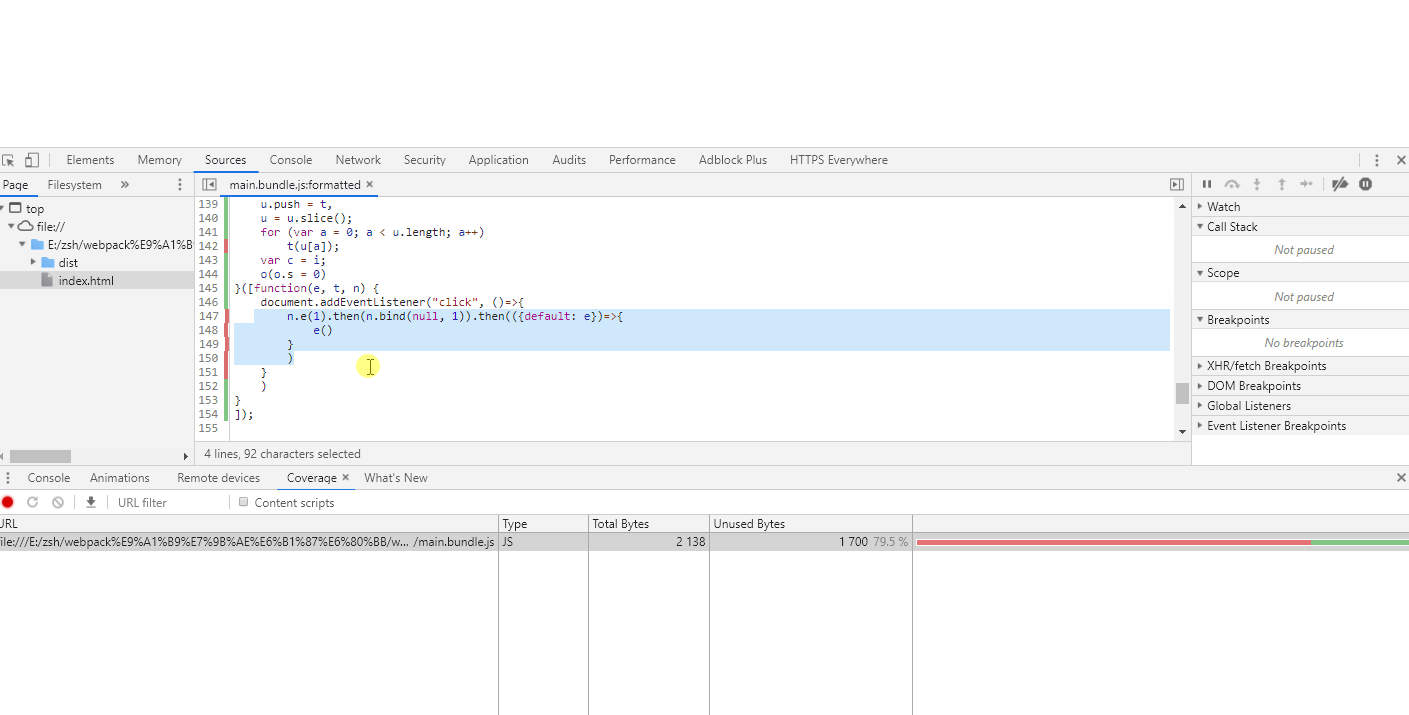Image resolution: width=1409 pixels, height=715 pixels.
Task: Click the navigator horizontal scrollbar thumb
Action: 40,456
